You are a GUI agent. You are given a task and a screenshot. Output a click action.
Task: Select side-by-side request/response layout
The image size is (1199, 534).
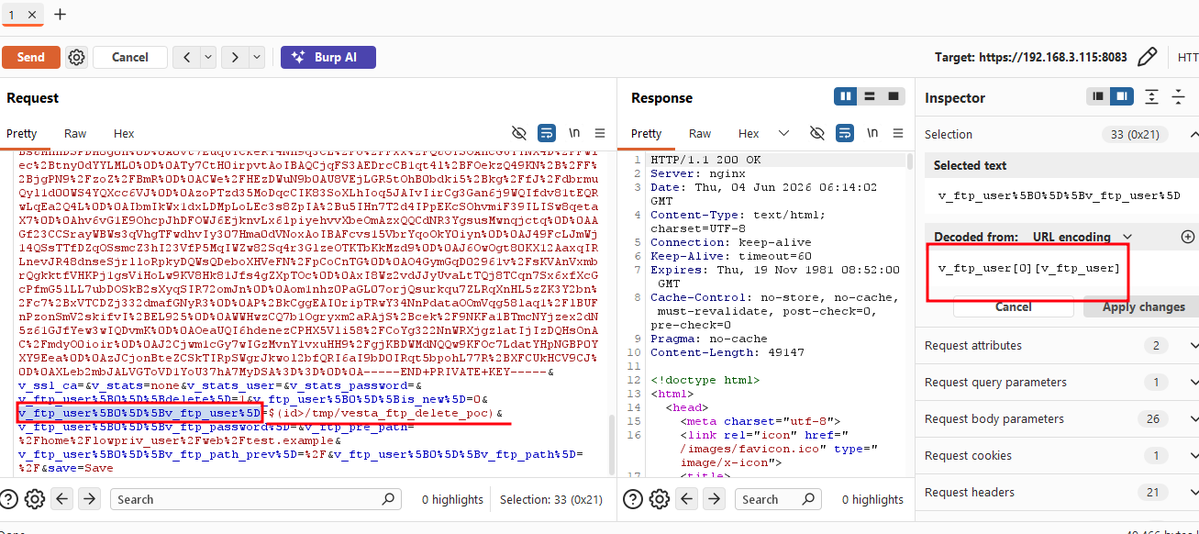pos(846,97)
